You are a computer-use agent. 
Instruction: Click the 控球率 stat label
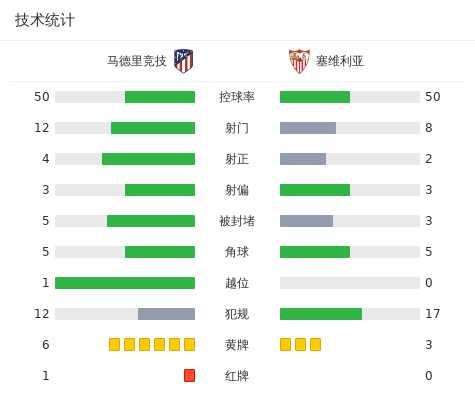point(237,97)
